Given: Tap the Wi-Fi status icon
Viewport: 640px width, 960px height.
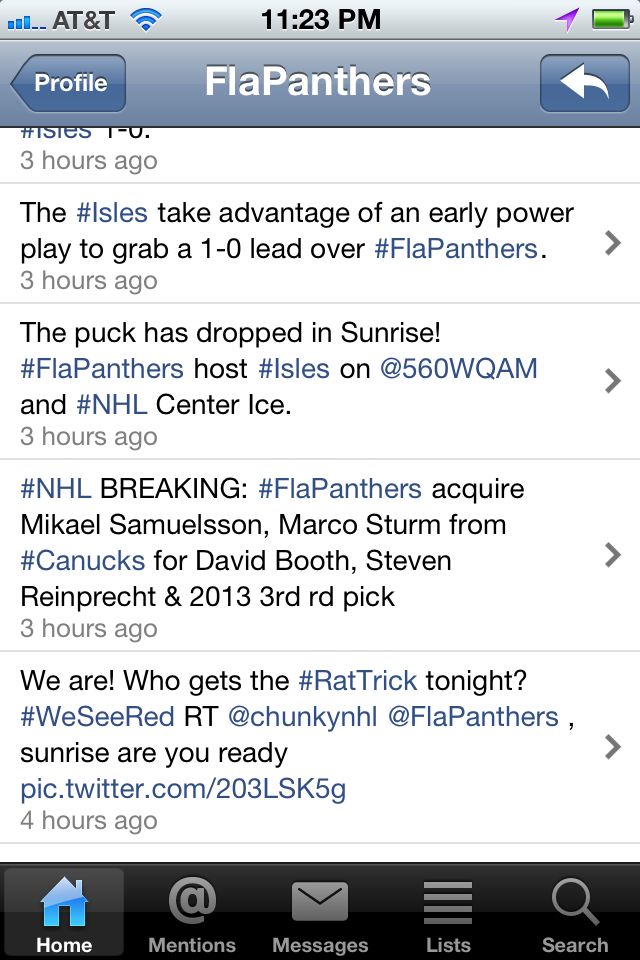Looking at the screenshot, I should coord(146,19).
